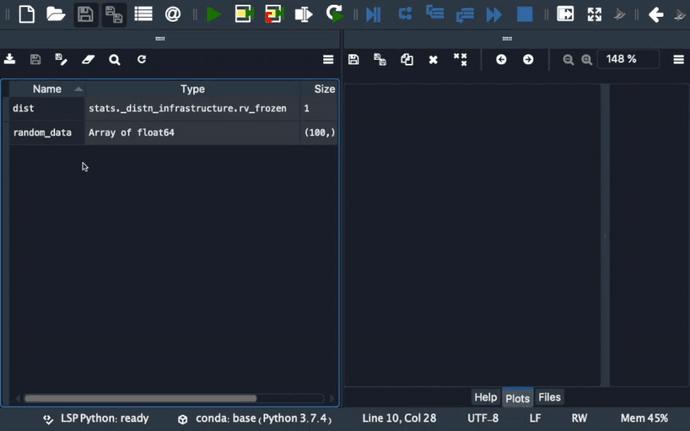Click the horizontal scrollbar in Variable Explorer
The width and height of the screenshot is (690, 431).
(x=140, y=398)
